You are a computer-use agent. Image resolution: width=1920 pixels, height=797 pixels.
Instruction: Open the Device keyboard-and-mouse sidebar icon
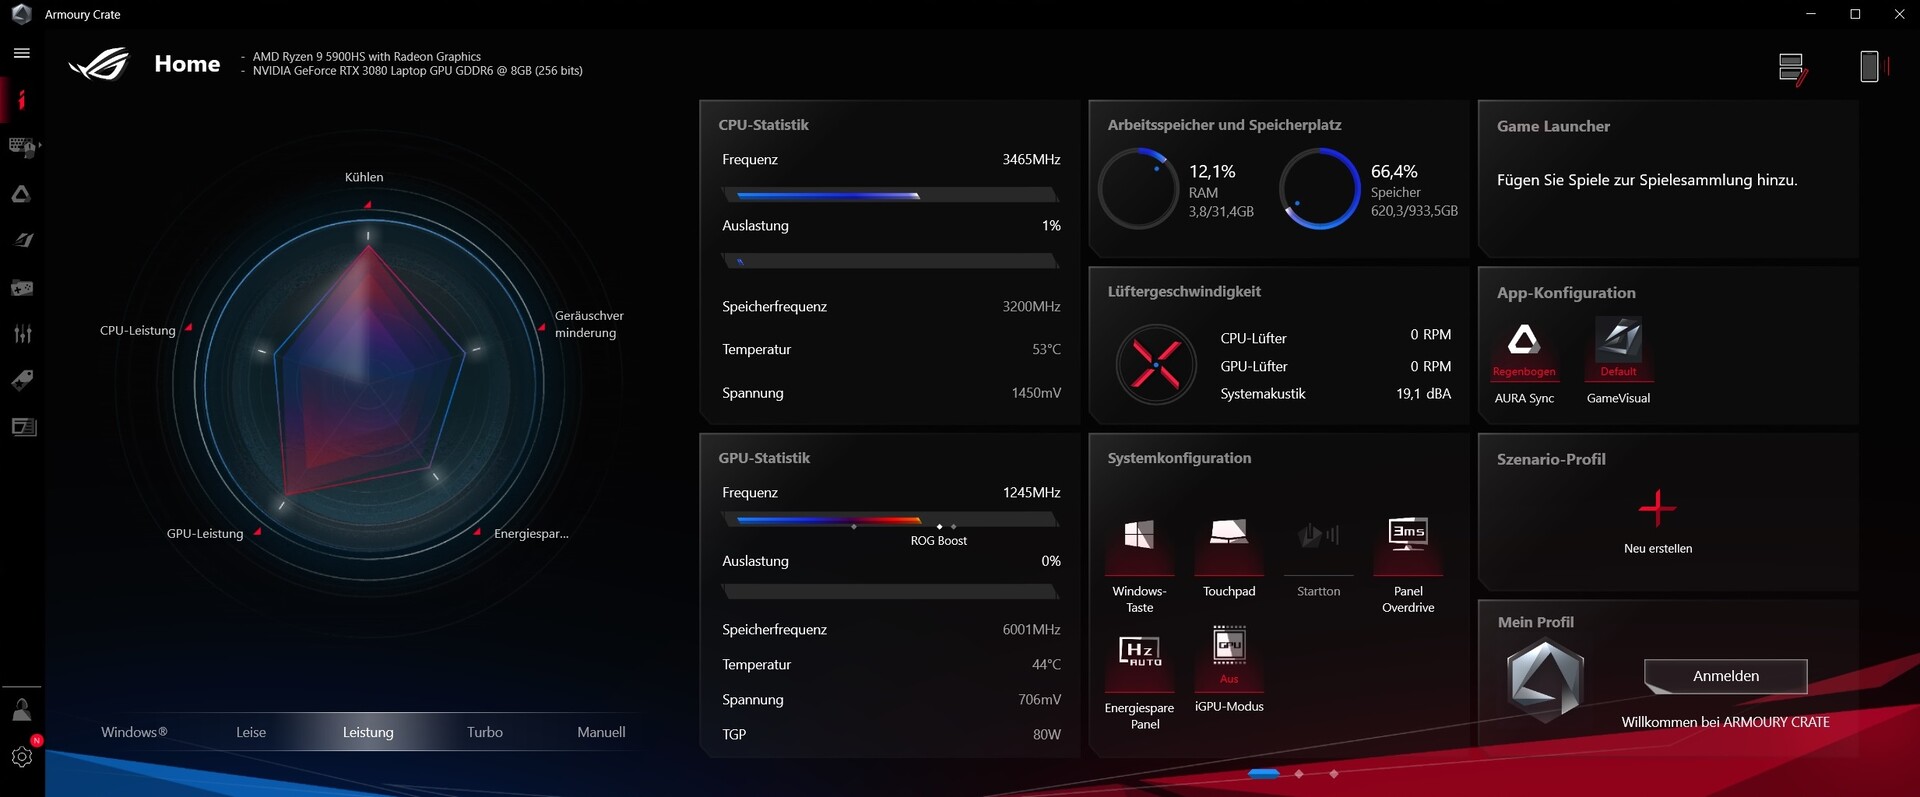22,147
